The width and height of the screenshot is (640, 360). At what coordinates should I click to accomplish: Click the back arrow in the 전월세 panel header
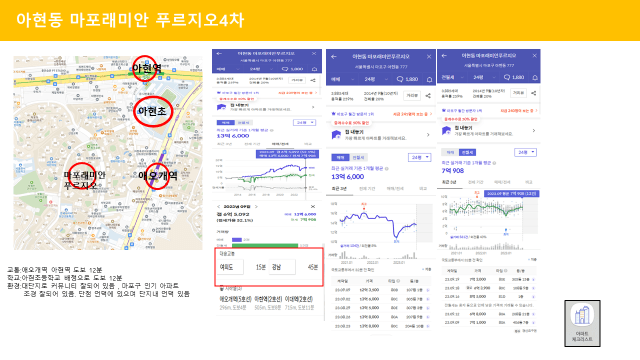pos(444,56)
